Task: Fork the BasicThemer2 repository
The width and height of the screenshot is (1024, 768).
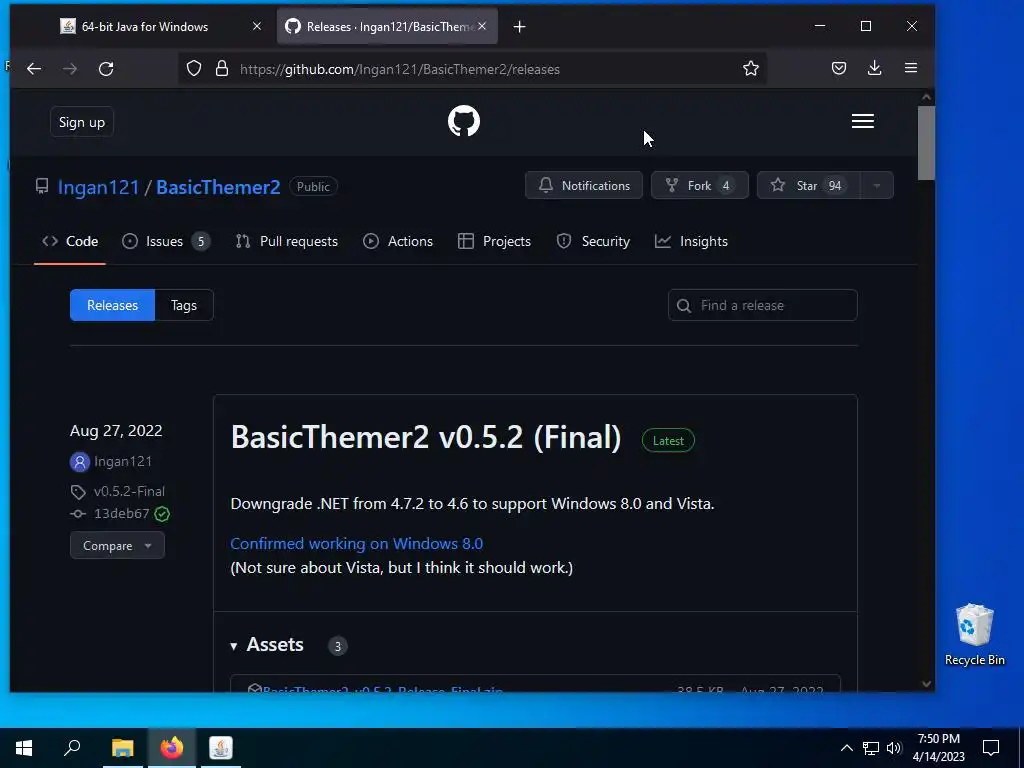Action: click(x=699, y=185)
